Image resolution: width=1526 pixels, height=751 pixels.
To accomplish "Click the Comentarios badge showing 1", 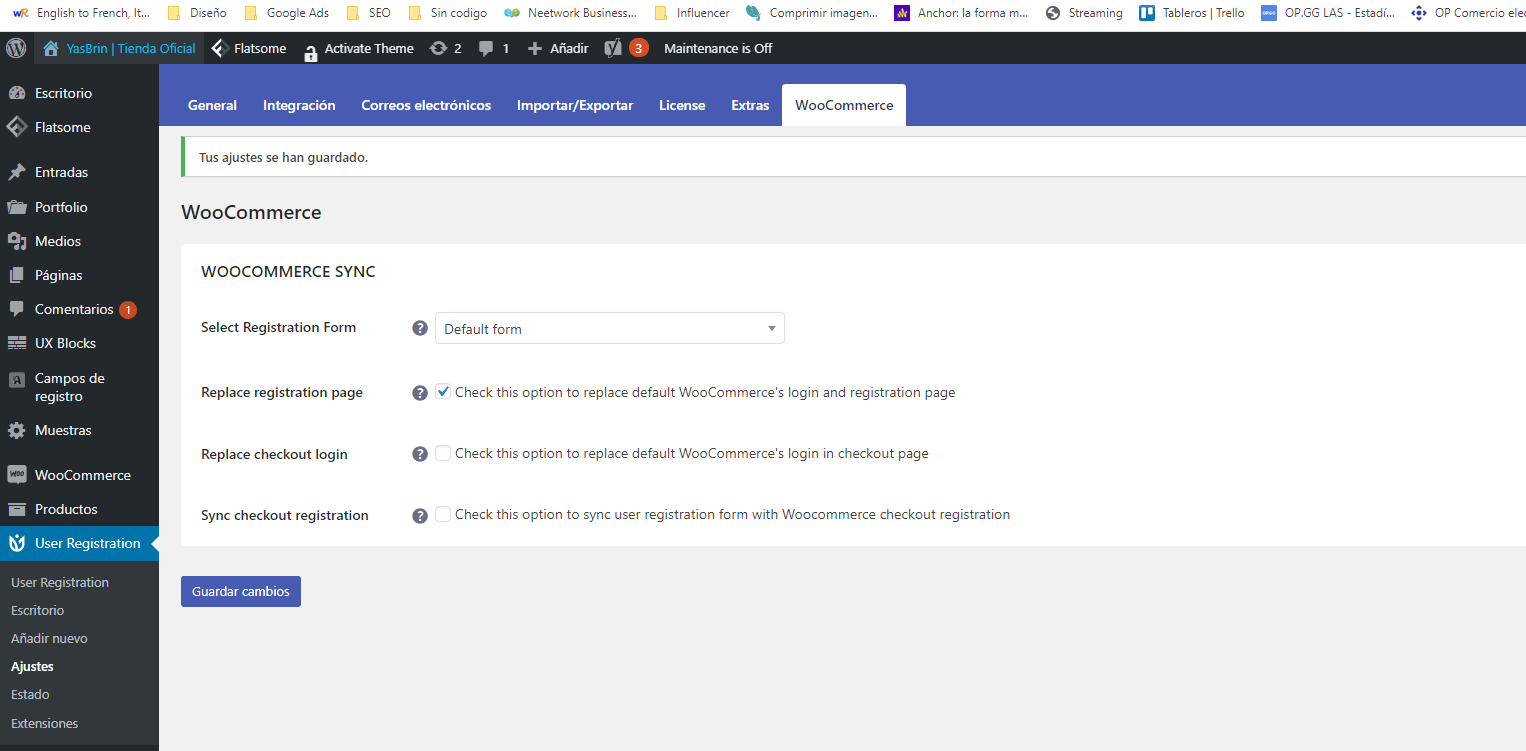I will click(x=128, y=310).
